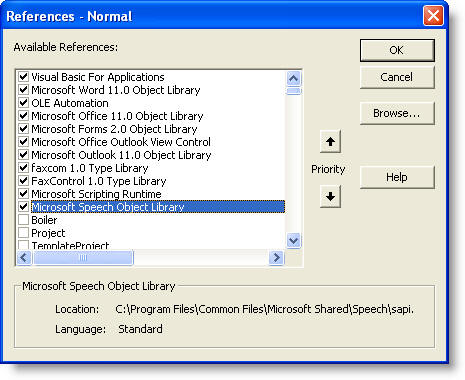The height and width of the screenshot is (380, 465).
Task: Toggle the OLE Automation checkbox
Action: pos(23,103)
